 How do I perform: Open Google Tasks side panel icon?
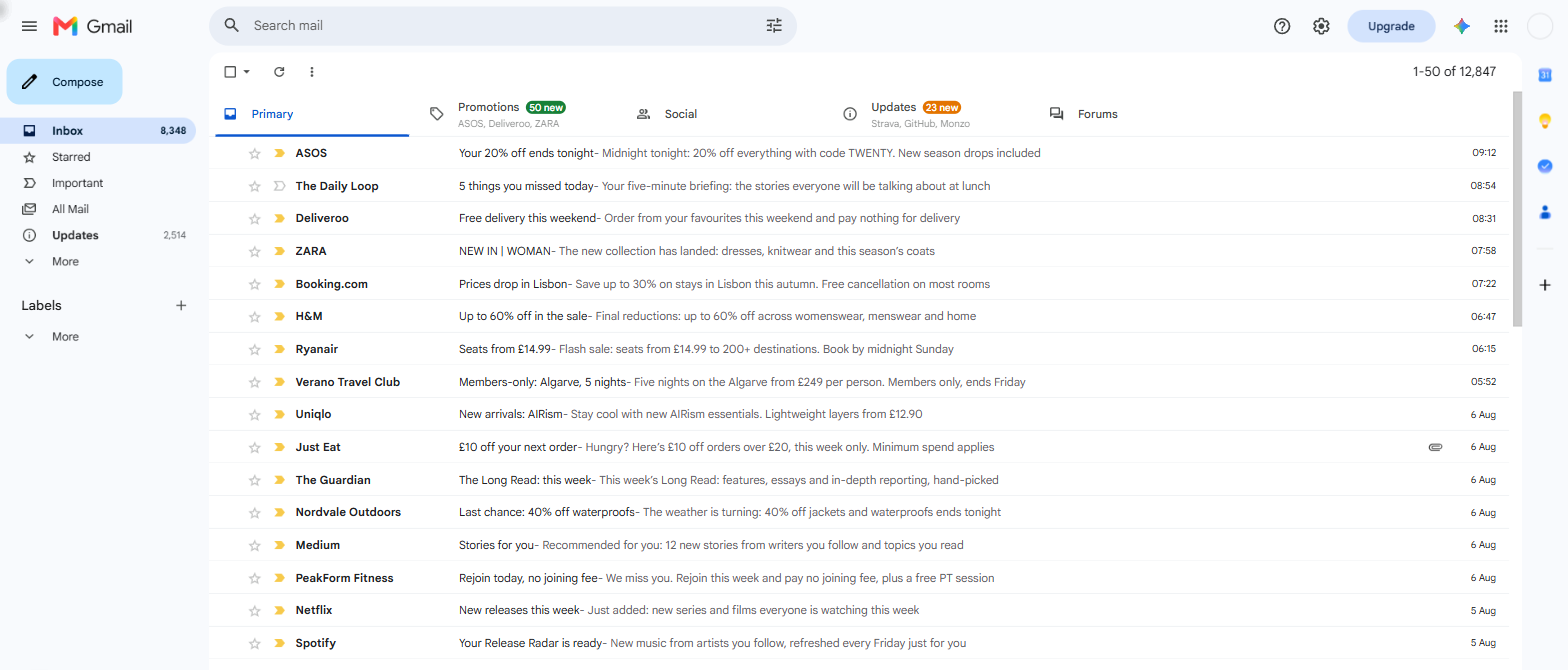(1545, 166)
